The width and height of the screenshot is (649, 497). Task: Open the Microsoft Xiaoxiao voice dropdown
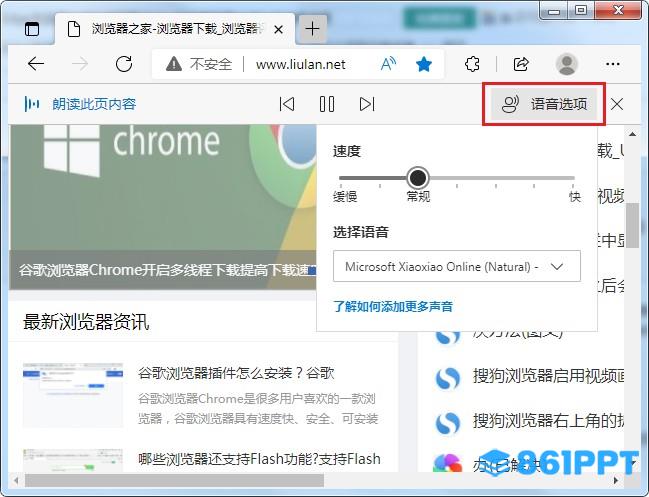(457, 266)
